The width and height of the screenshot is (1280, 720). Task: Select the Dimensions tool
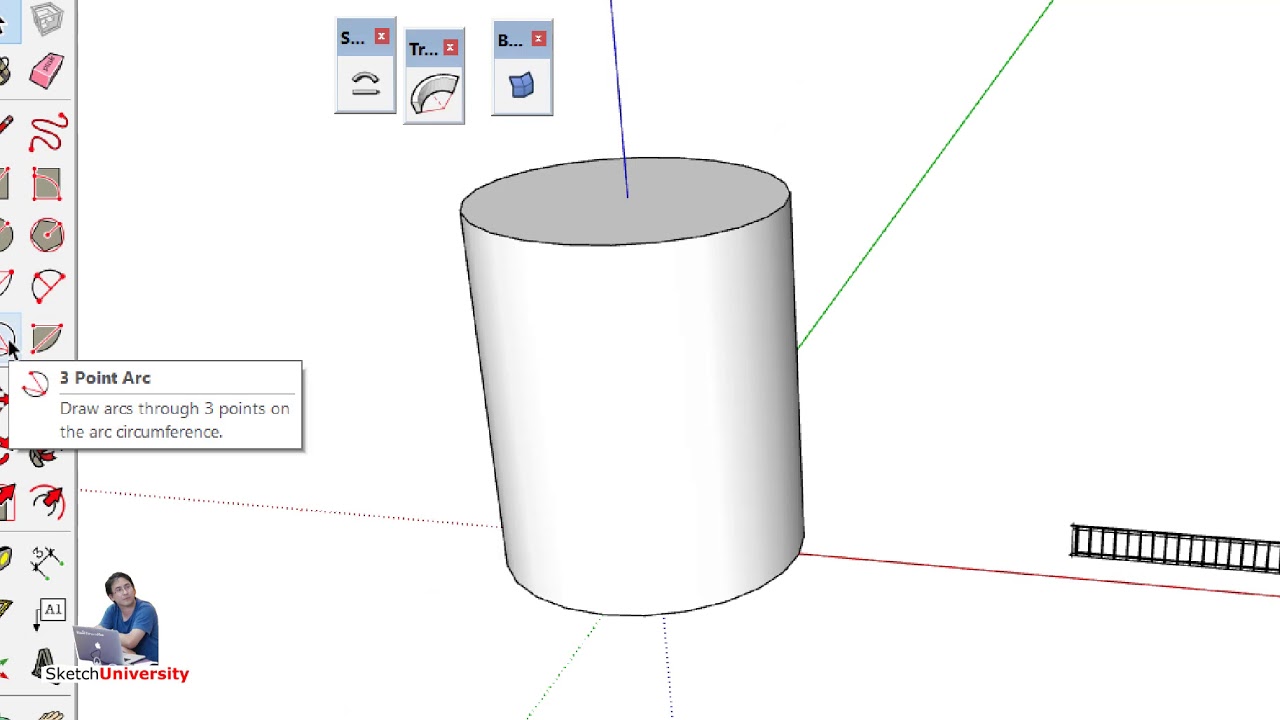click(x=47, y=563)
